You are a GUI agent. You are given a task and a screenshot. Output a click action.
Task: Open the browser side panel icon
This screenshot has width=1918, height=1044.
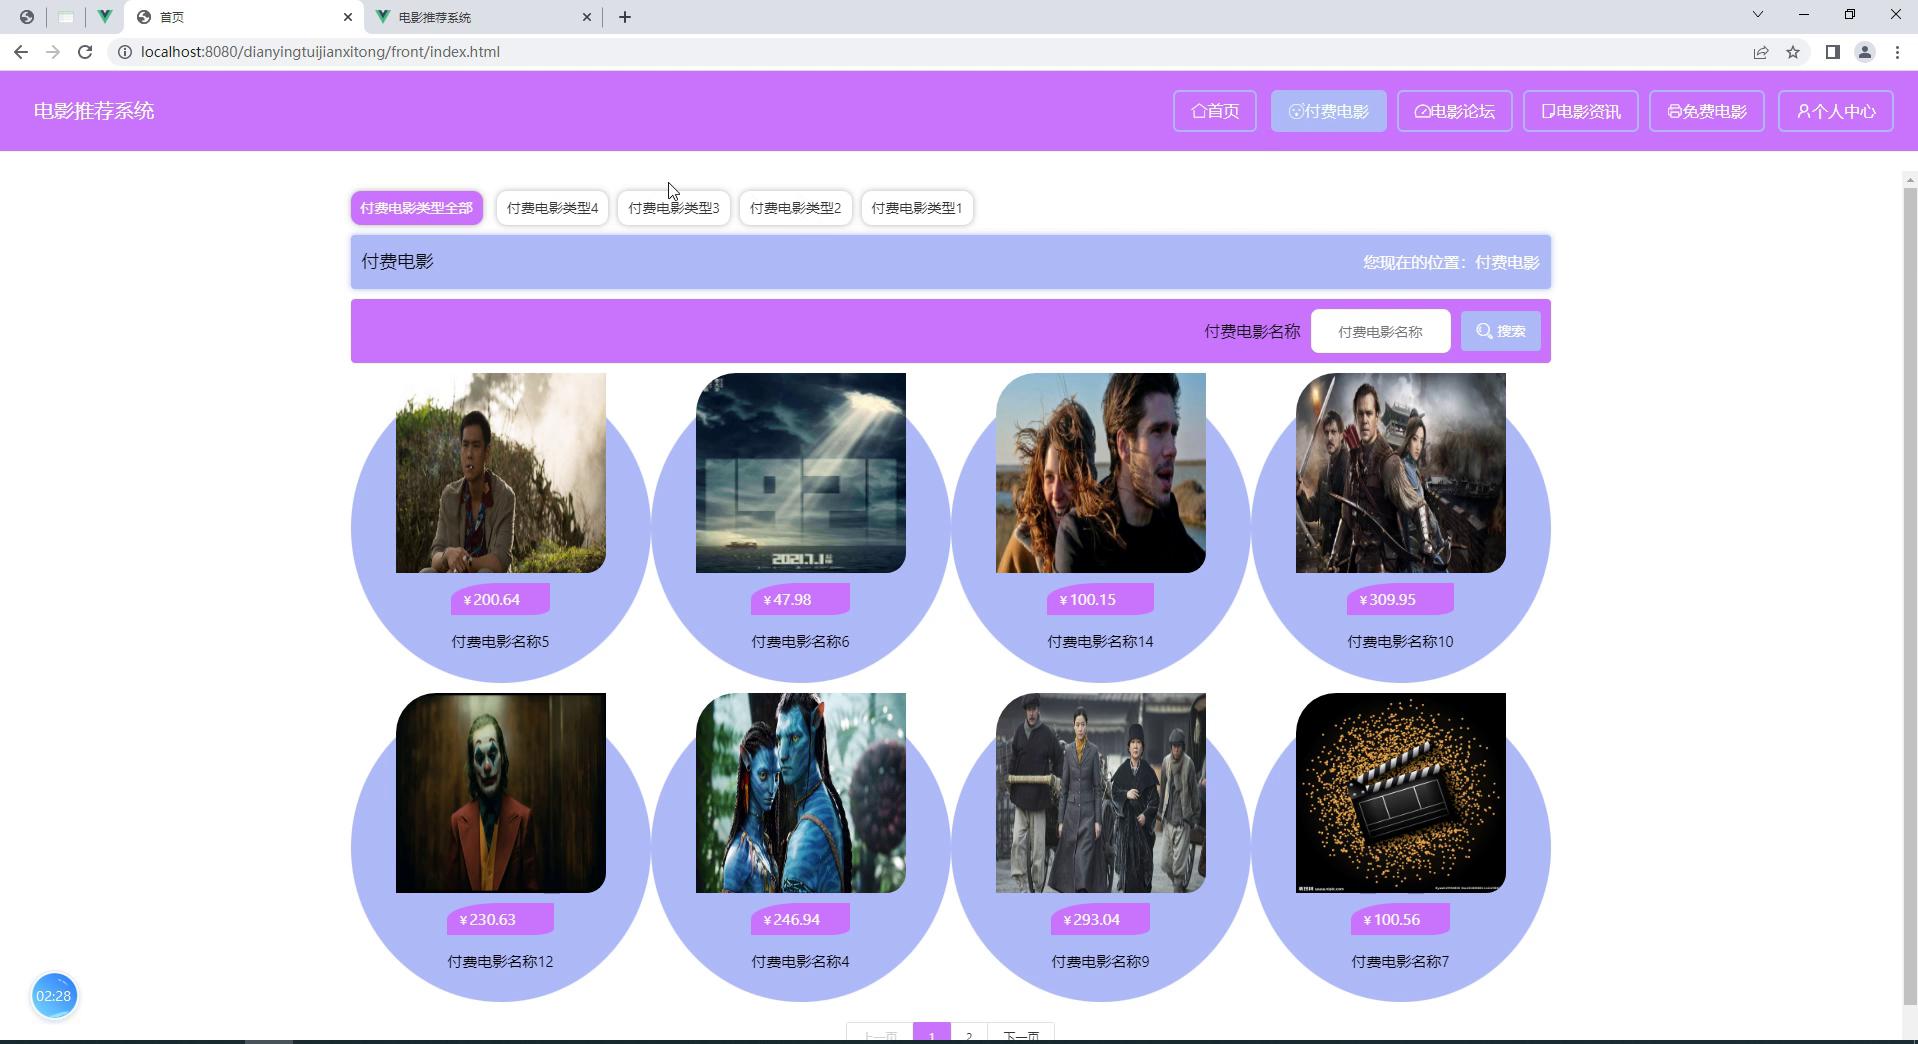(x=1833, y=52)
